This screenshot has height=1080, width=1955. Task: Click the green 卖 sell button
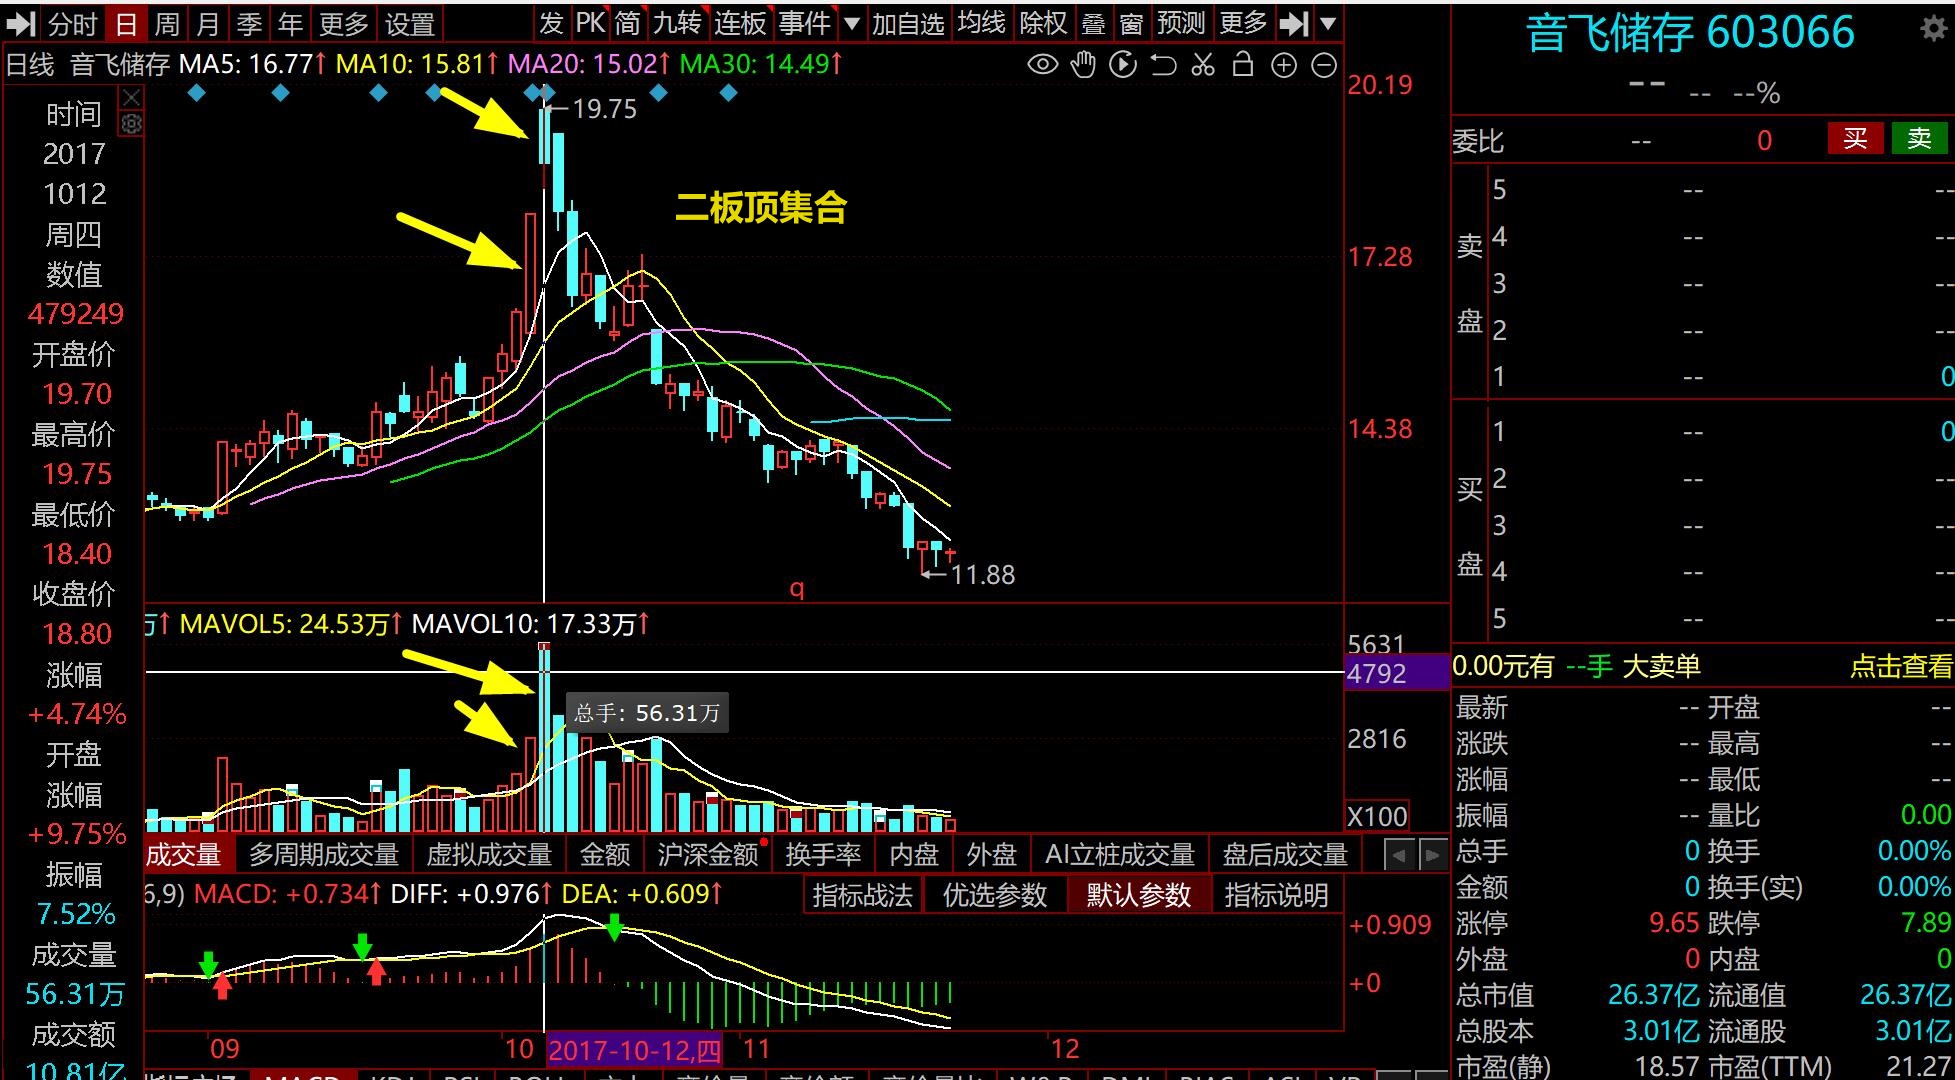click(1919, 139)
